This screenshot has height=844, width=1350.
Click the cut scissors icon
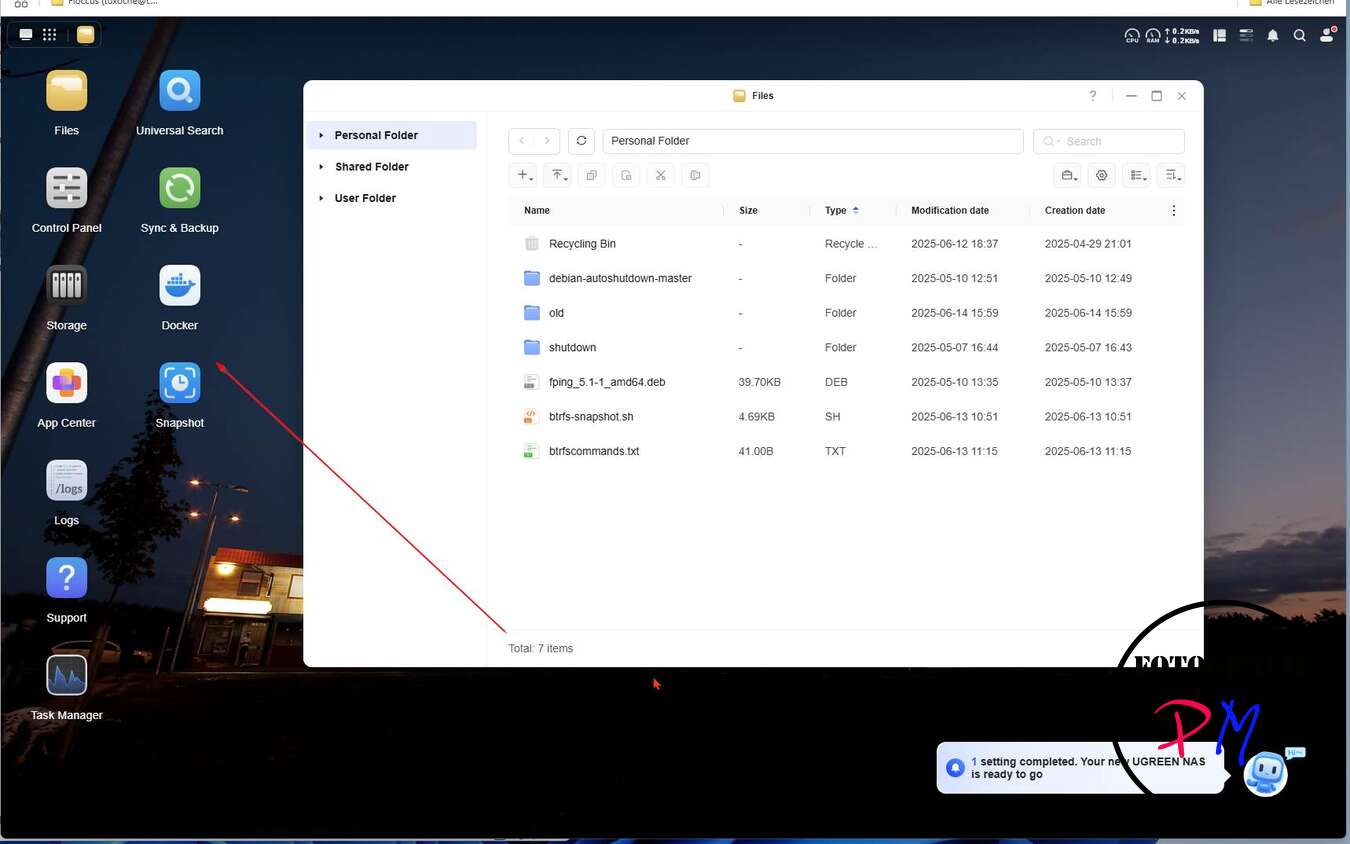pyautogui.click(x=661, y=175)
